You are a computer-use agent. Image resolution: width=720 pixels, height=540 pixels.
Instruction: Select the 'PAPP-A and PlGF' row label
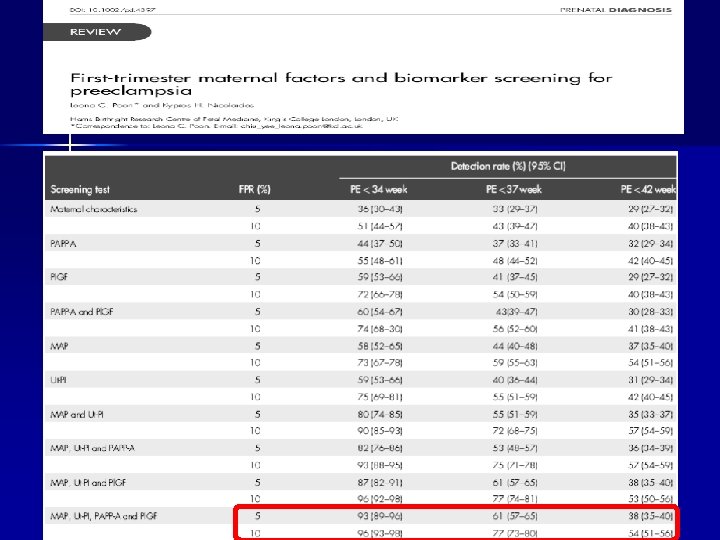coord(82,312)
